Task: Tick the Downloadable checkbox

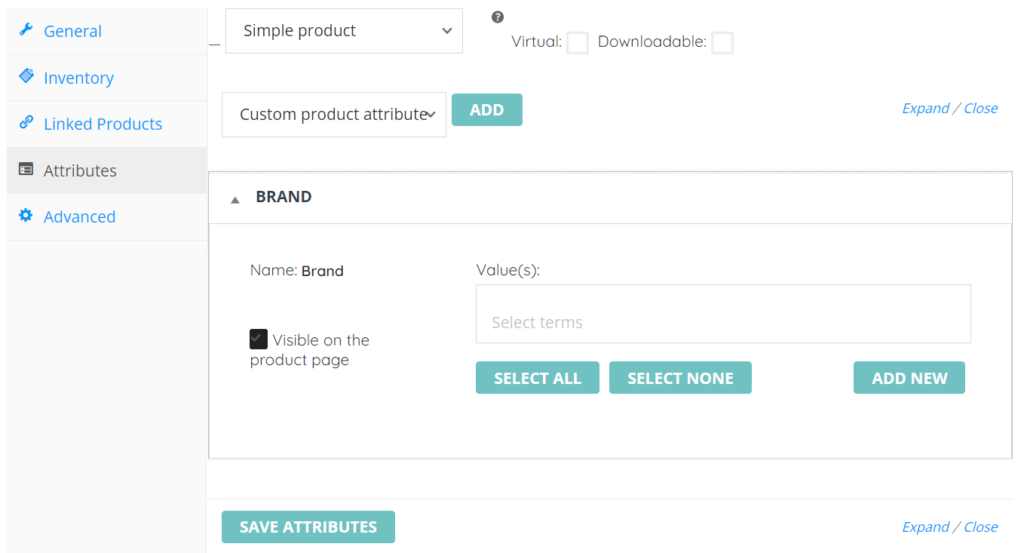Action: click(x=722, y=42)
